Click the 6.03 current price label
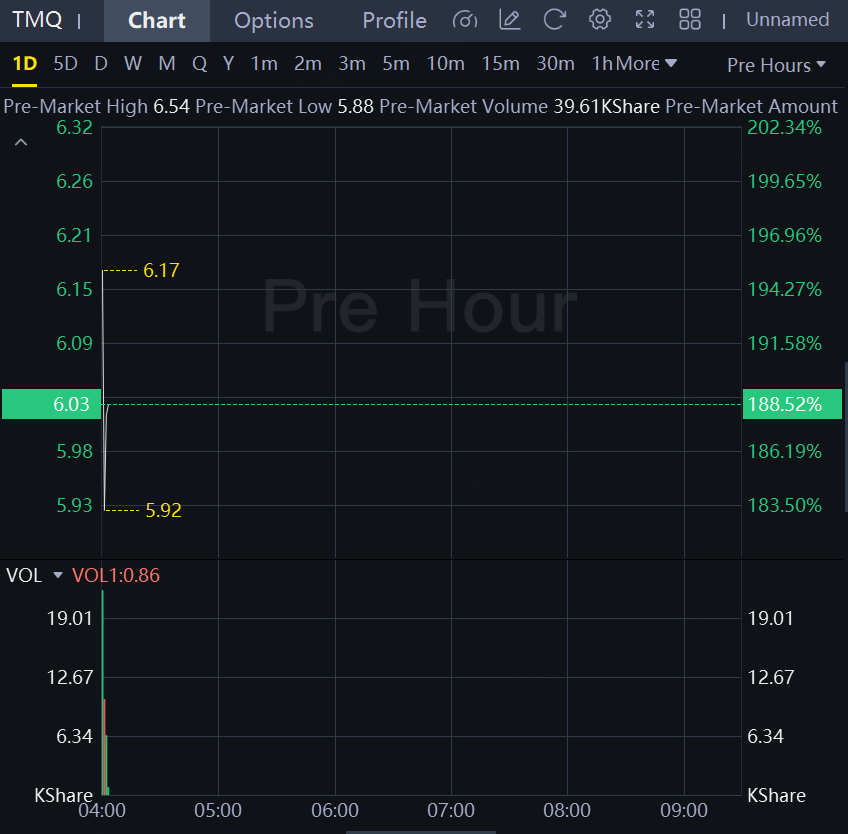 pos(51,404)
